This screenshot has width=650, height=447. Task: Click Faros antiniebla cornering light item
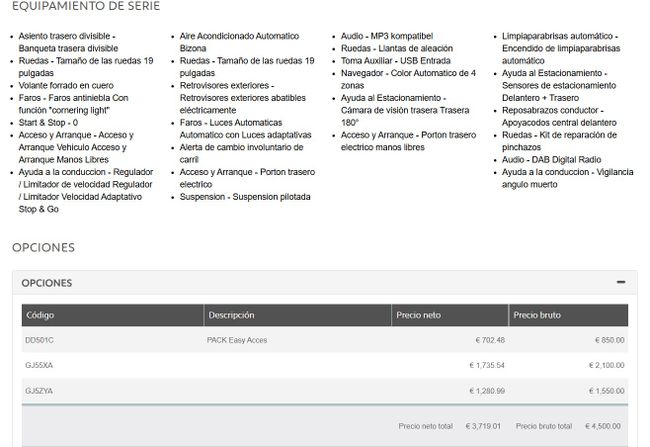73,104
